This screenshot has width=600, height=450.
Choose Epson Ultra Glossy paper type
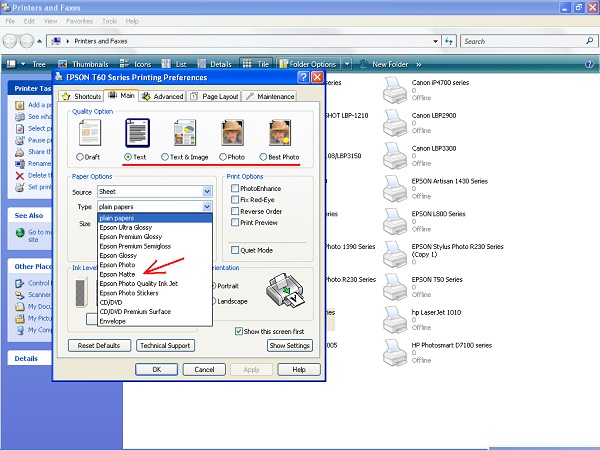coord(155,227)
